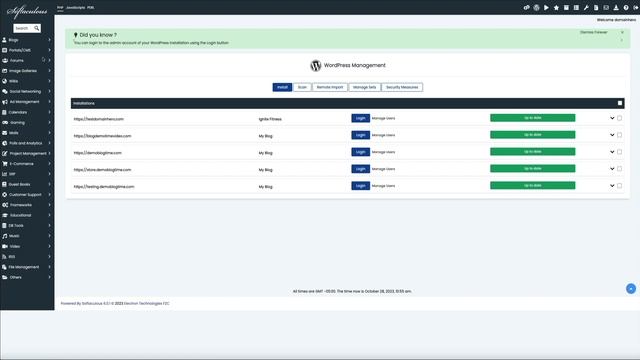Click Manage Users for demoblogtime.com row

pos(383,152)
